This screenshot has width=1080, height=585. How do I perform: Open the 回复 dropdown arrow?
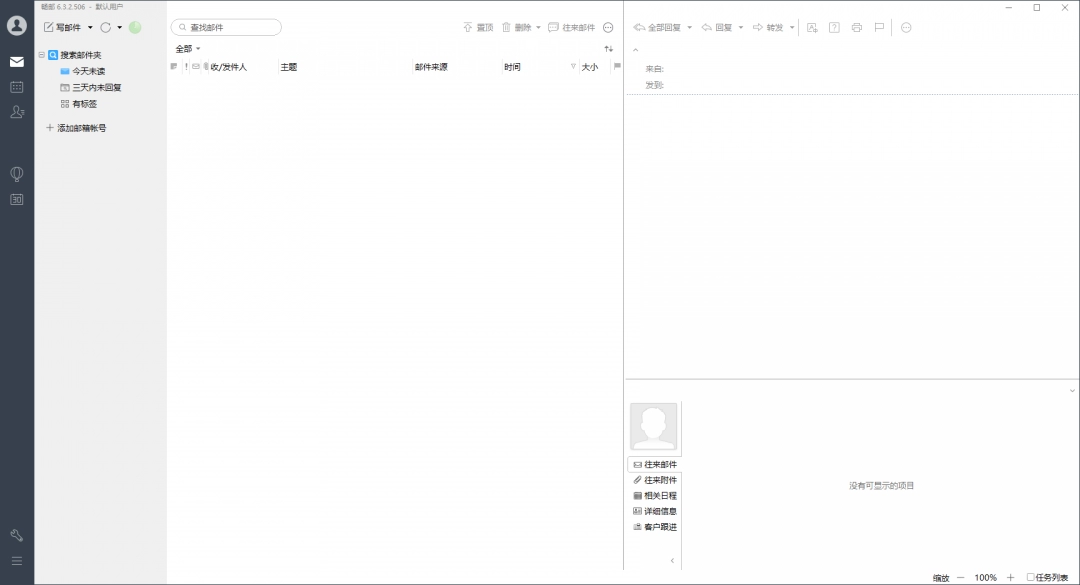click(x=740, y=28)
